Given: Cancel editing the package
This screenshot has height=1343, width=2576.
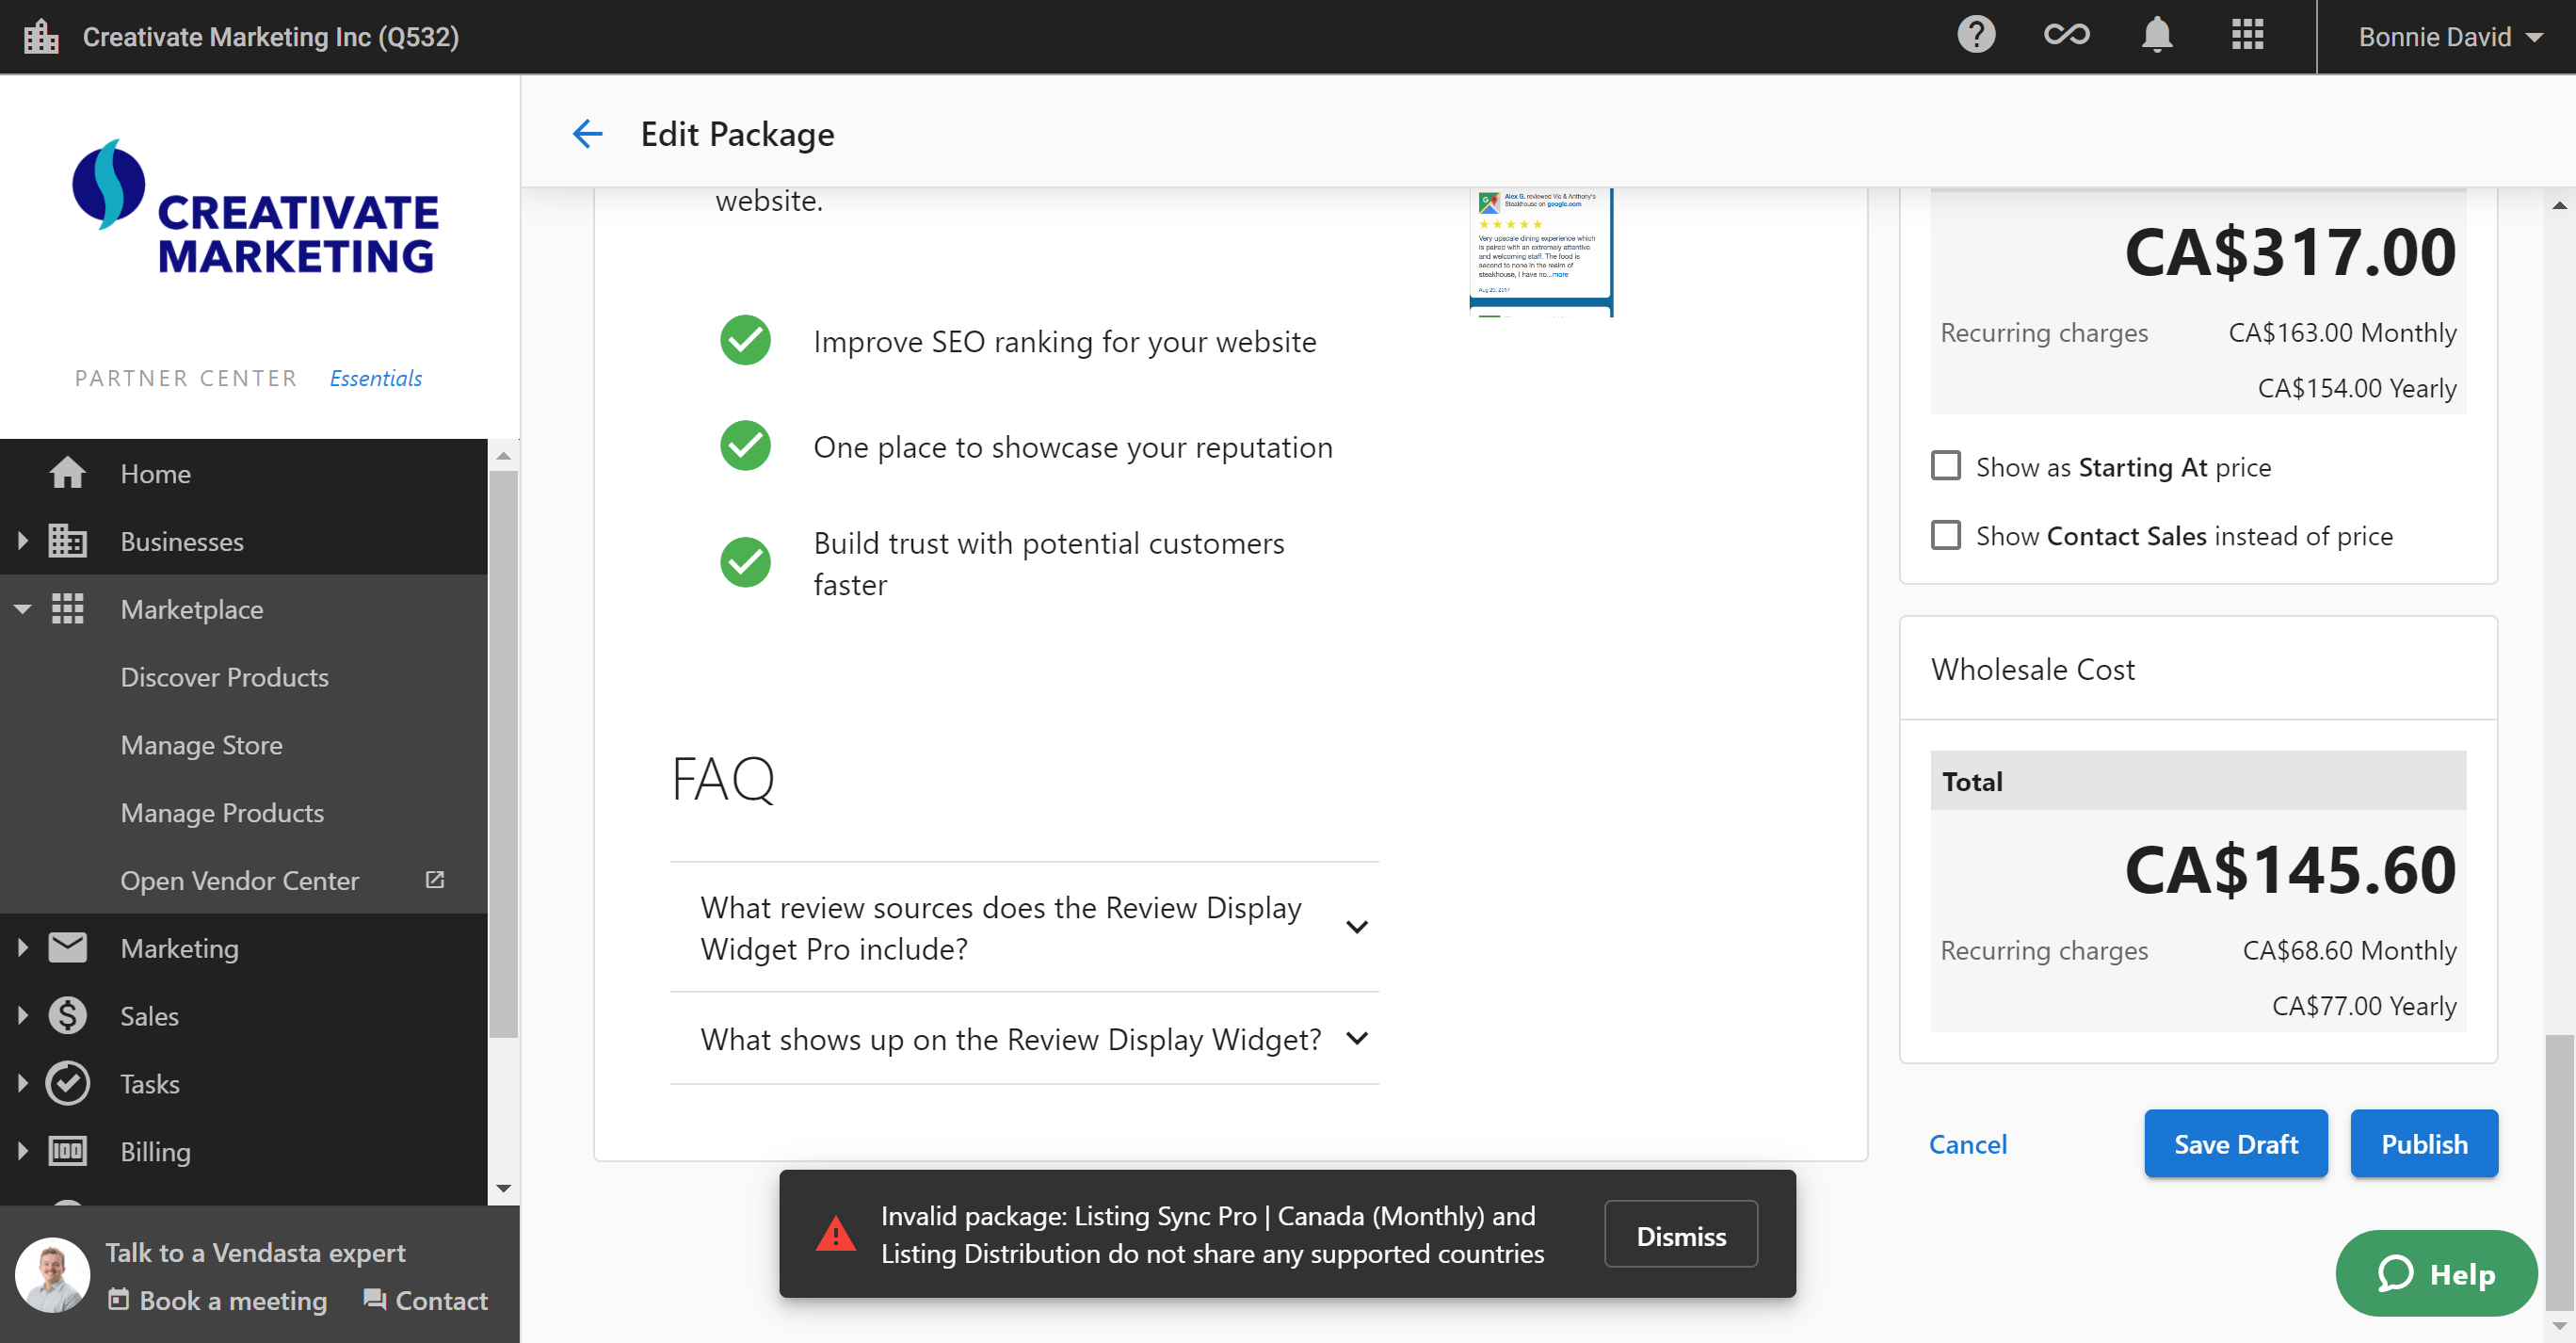Looking at the screenshot, I should 1967,1144.
